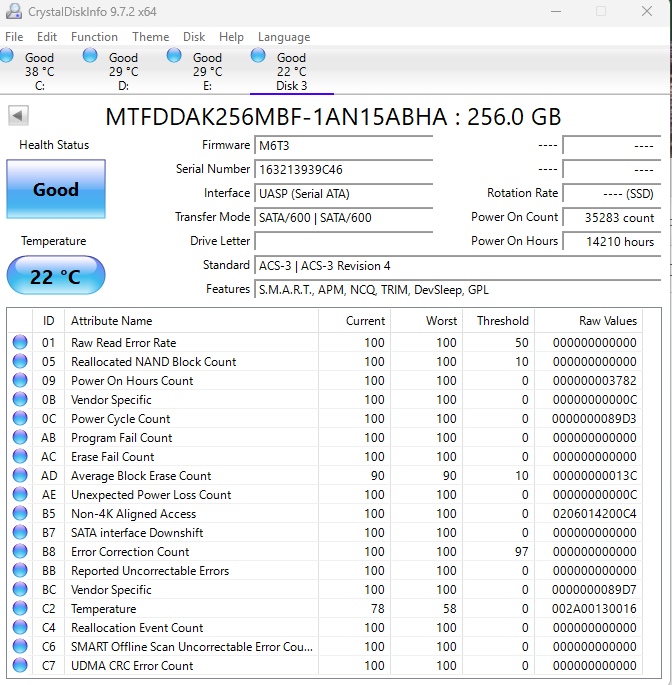This screenshot has height=685, width=672.
Task: Click status orb for Reallocated NAND Block Count
Action: tap(20, 361)
